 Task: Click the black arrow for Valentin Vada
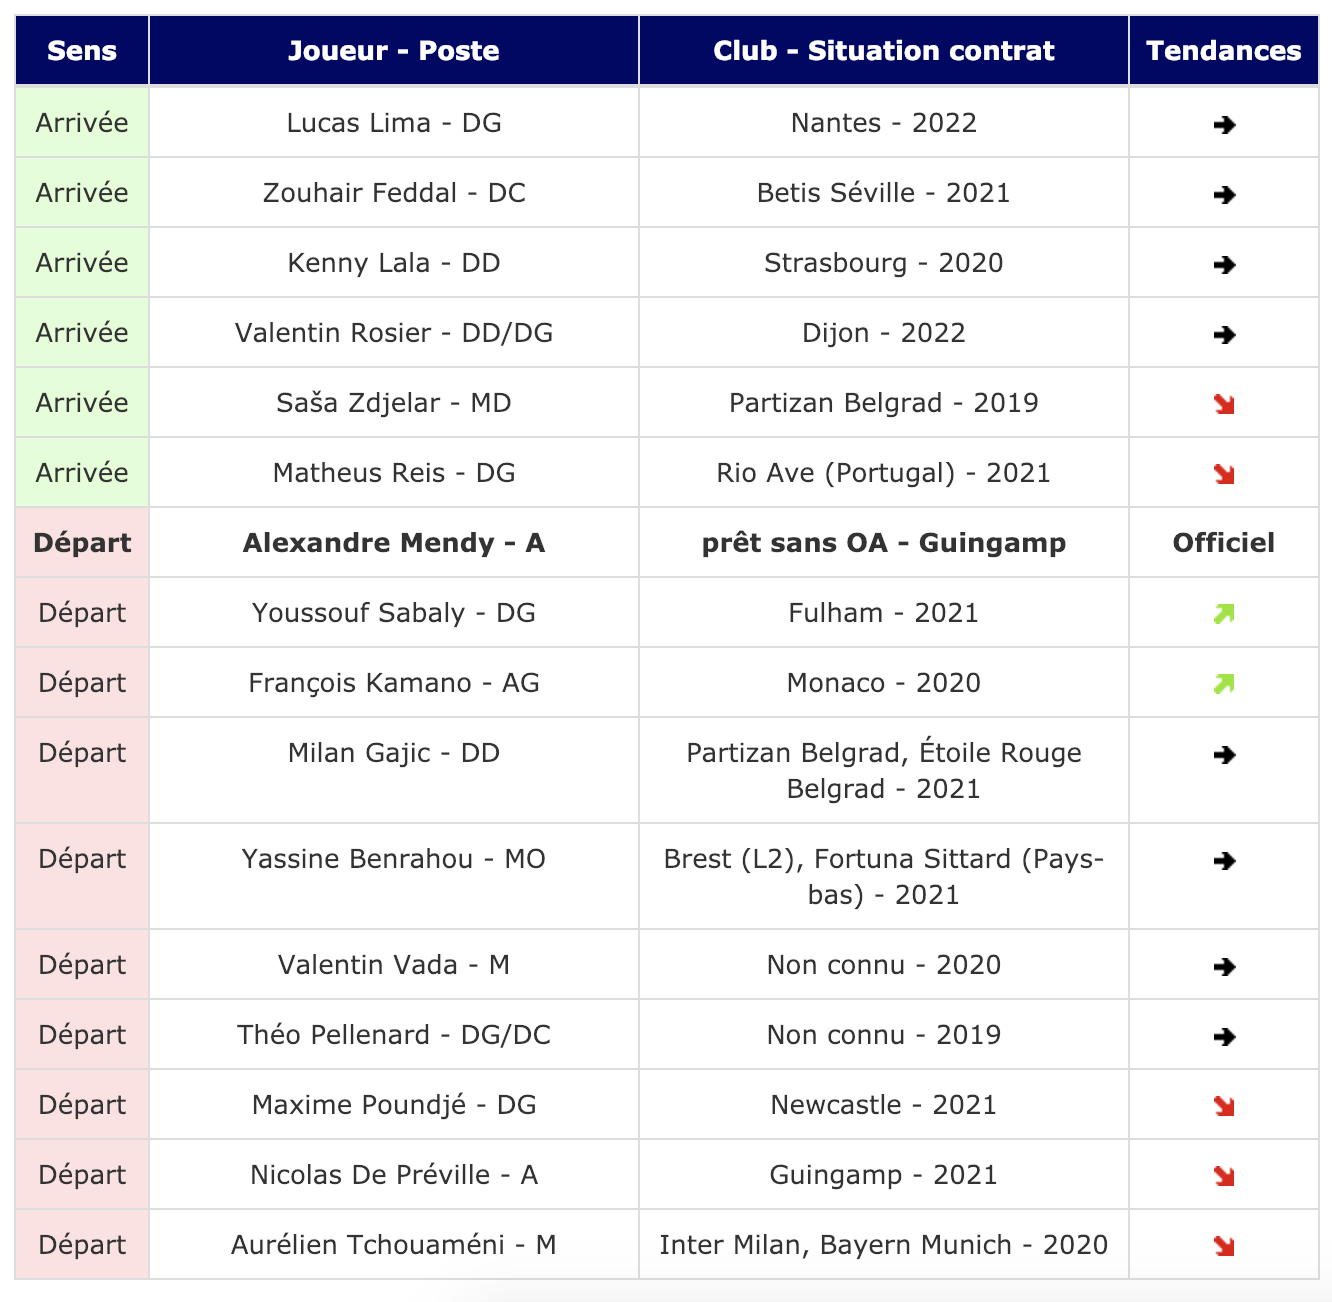(x=1224, y=967)
